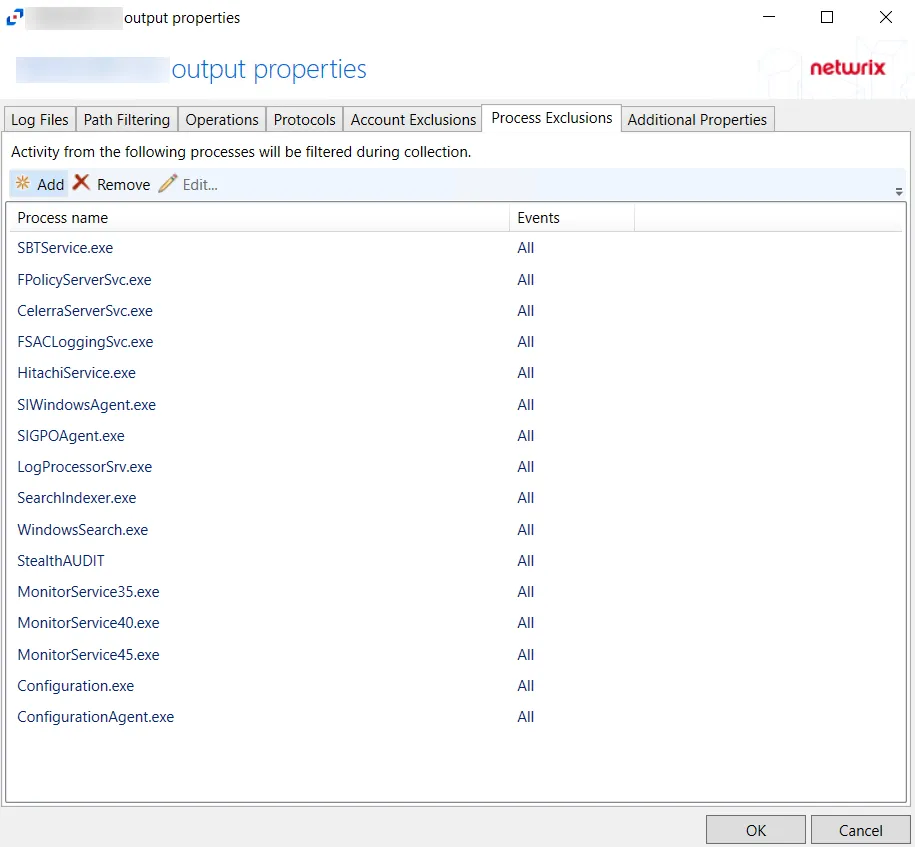Sort by the Process name column header
This screenshot has height=847, width=915.
click(x=258, y=218)
